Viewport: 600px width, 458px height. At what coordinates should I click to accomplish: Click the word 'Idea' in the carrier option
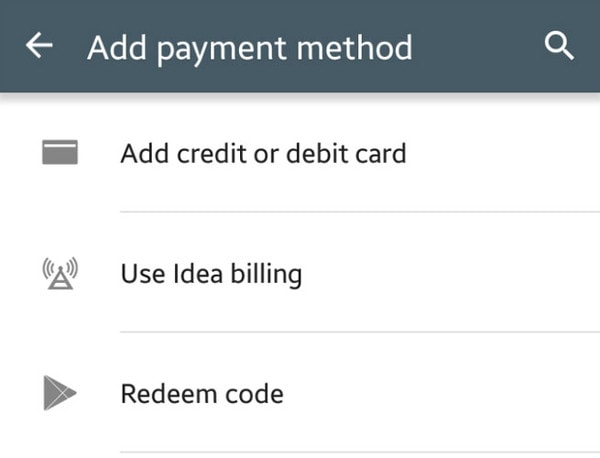198,274
